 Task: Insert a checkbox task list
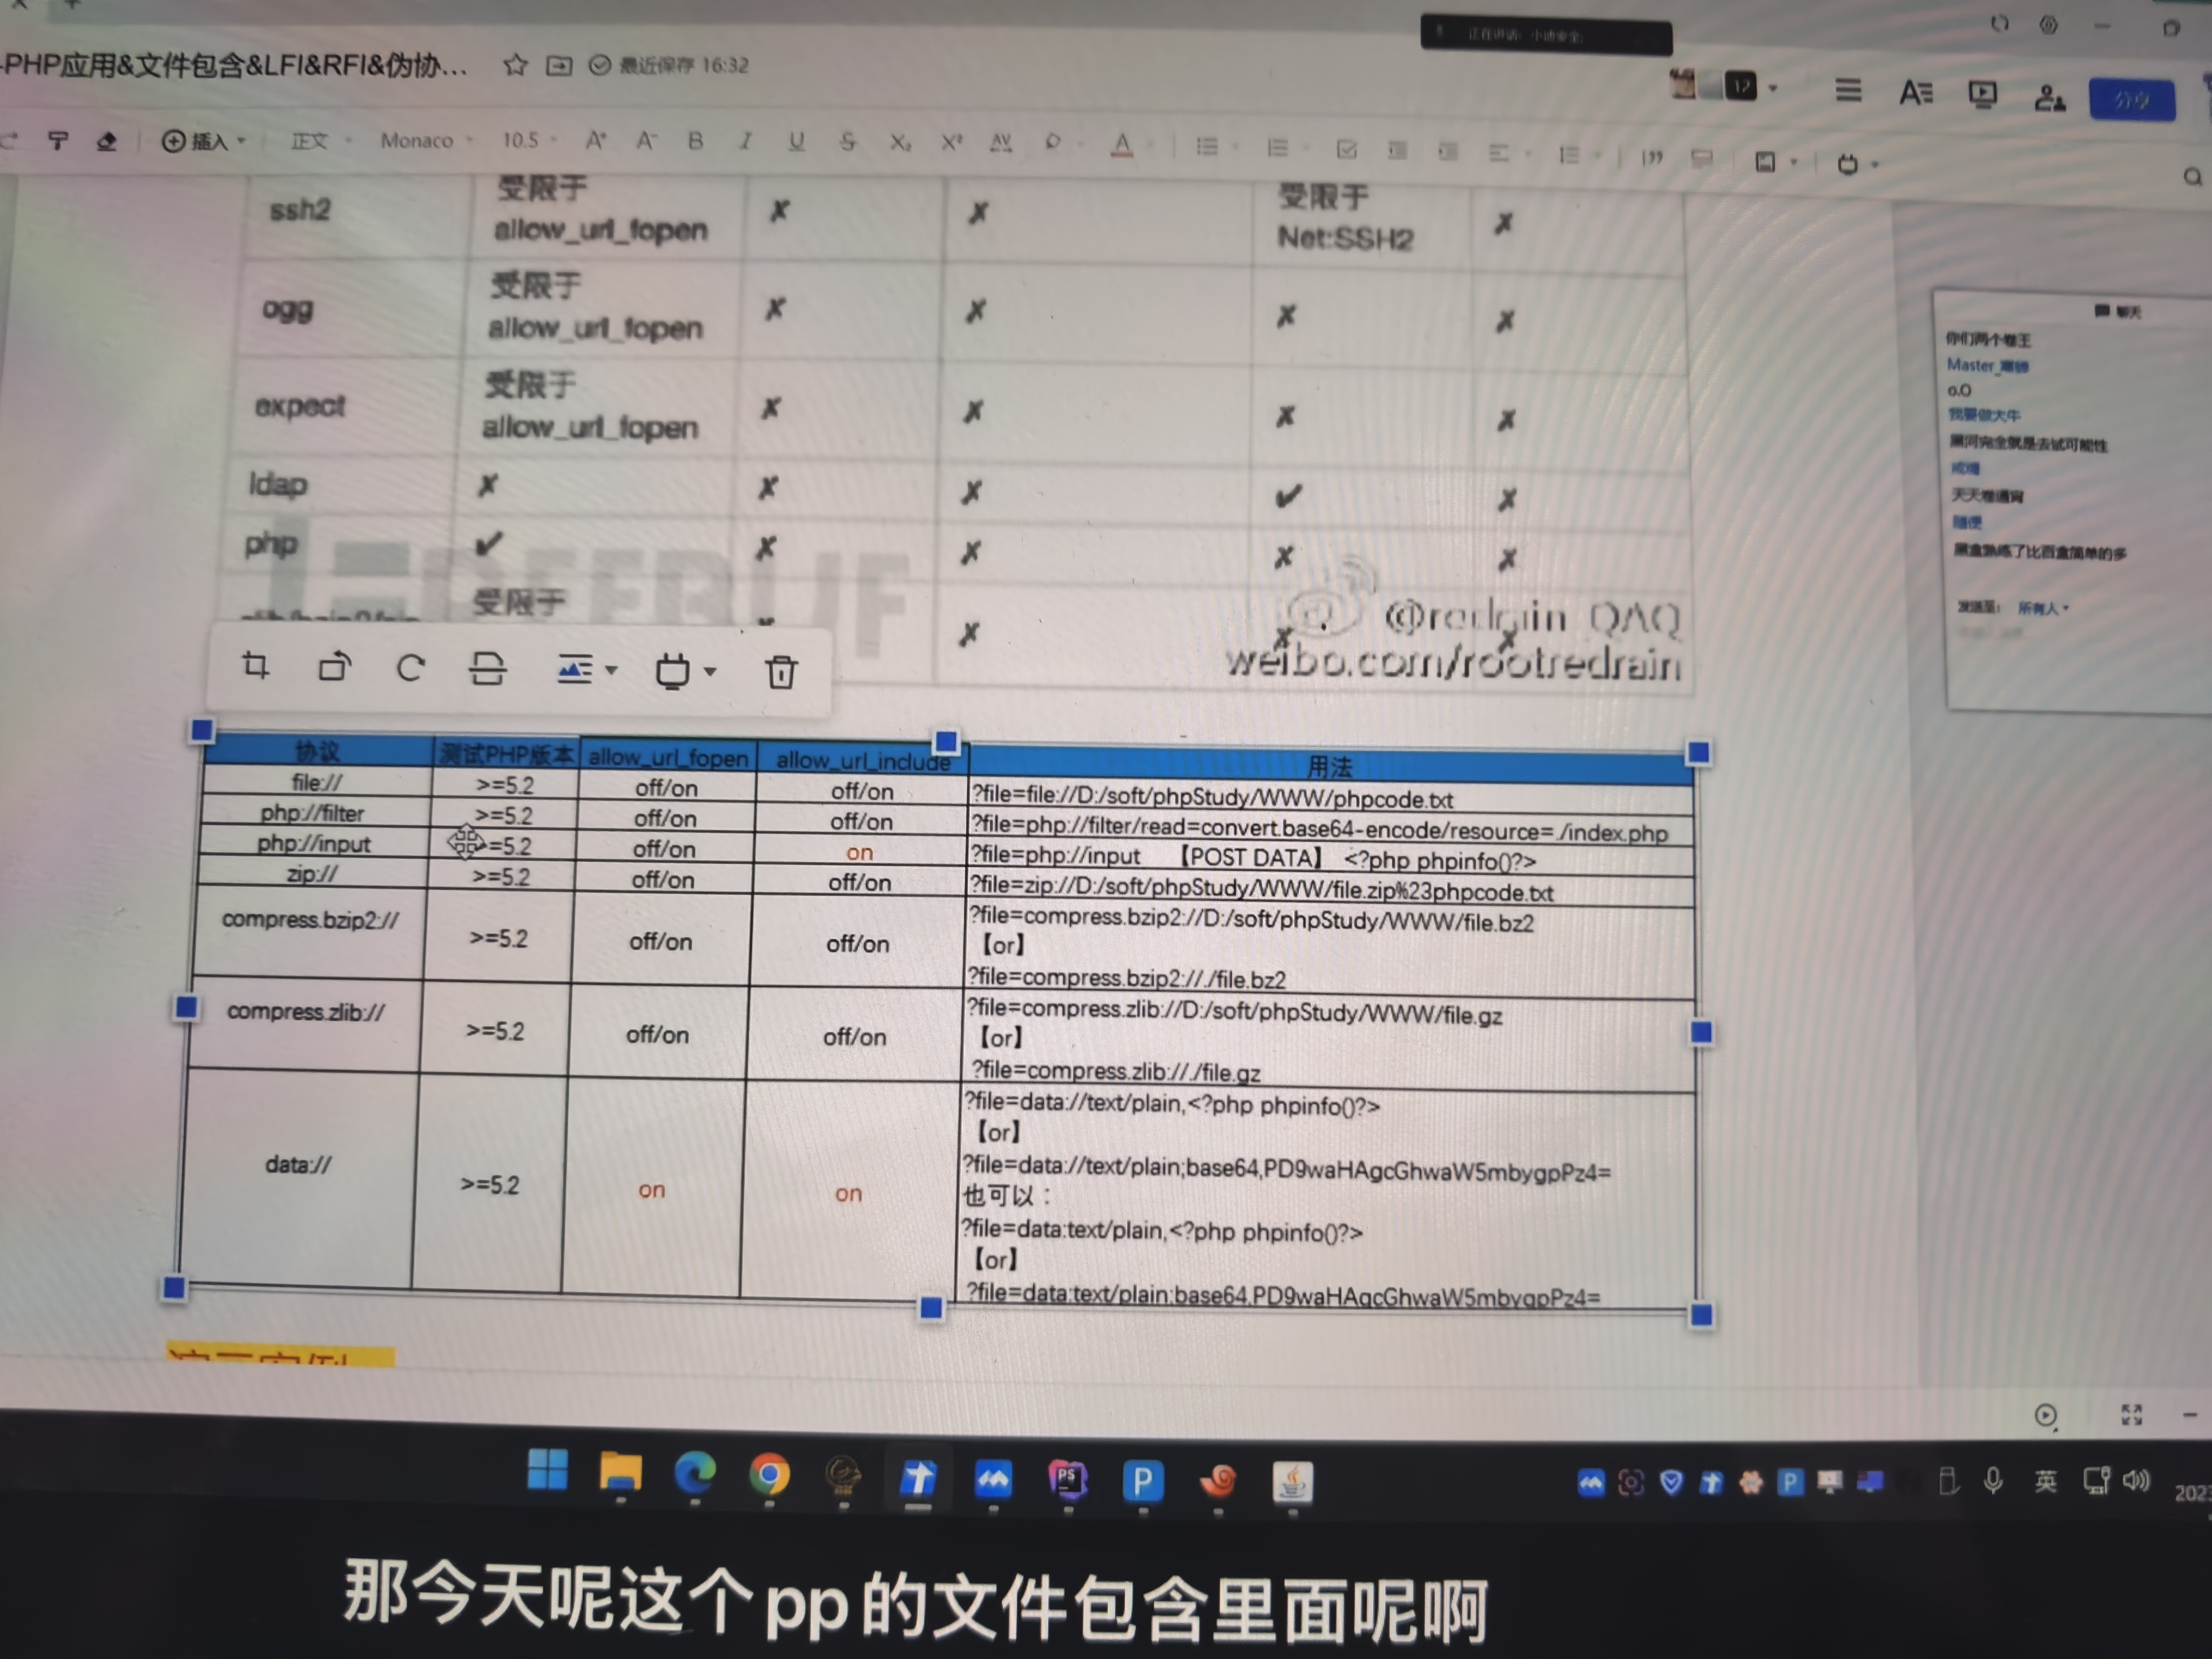click(1346, 150)
